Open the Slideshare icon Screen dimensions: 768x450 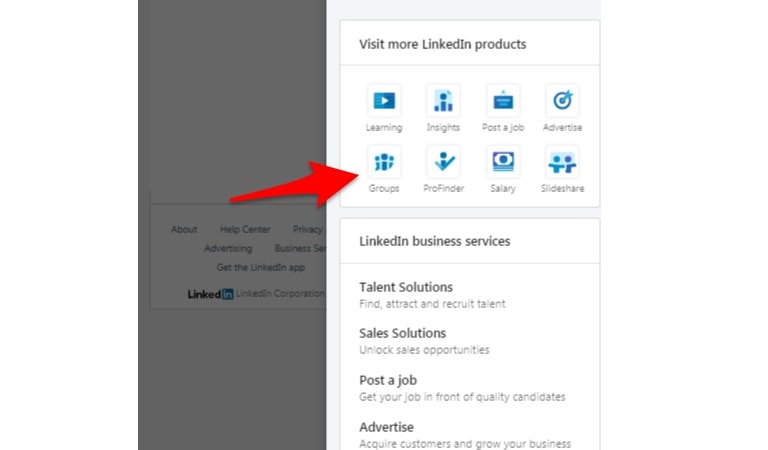[562, 162]
